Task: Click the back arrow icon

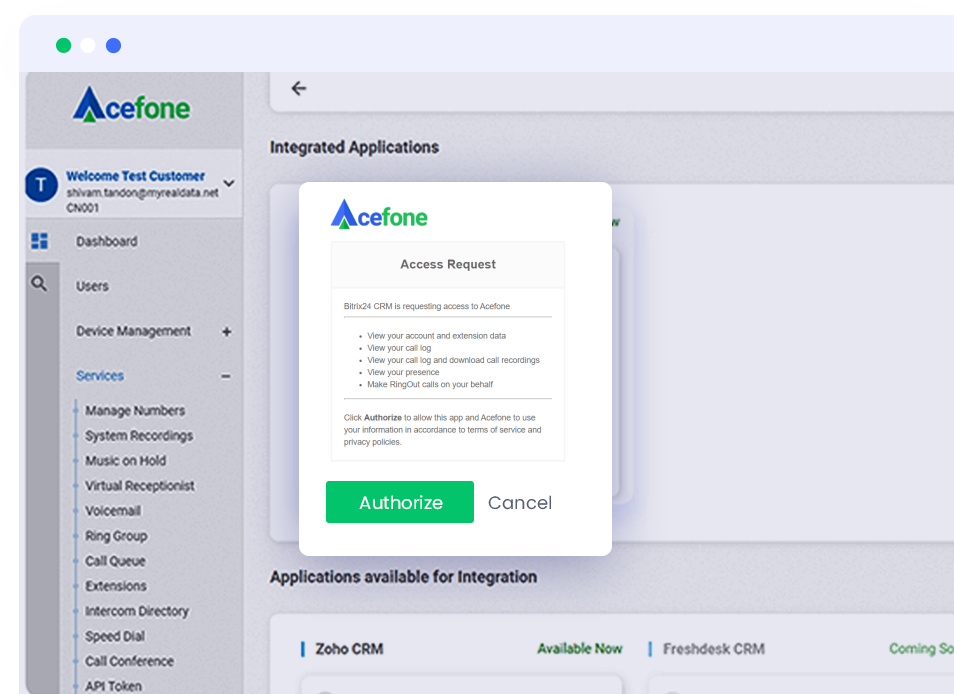Action: coord(298,88)
